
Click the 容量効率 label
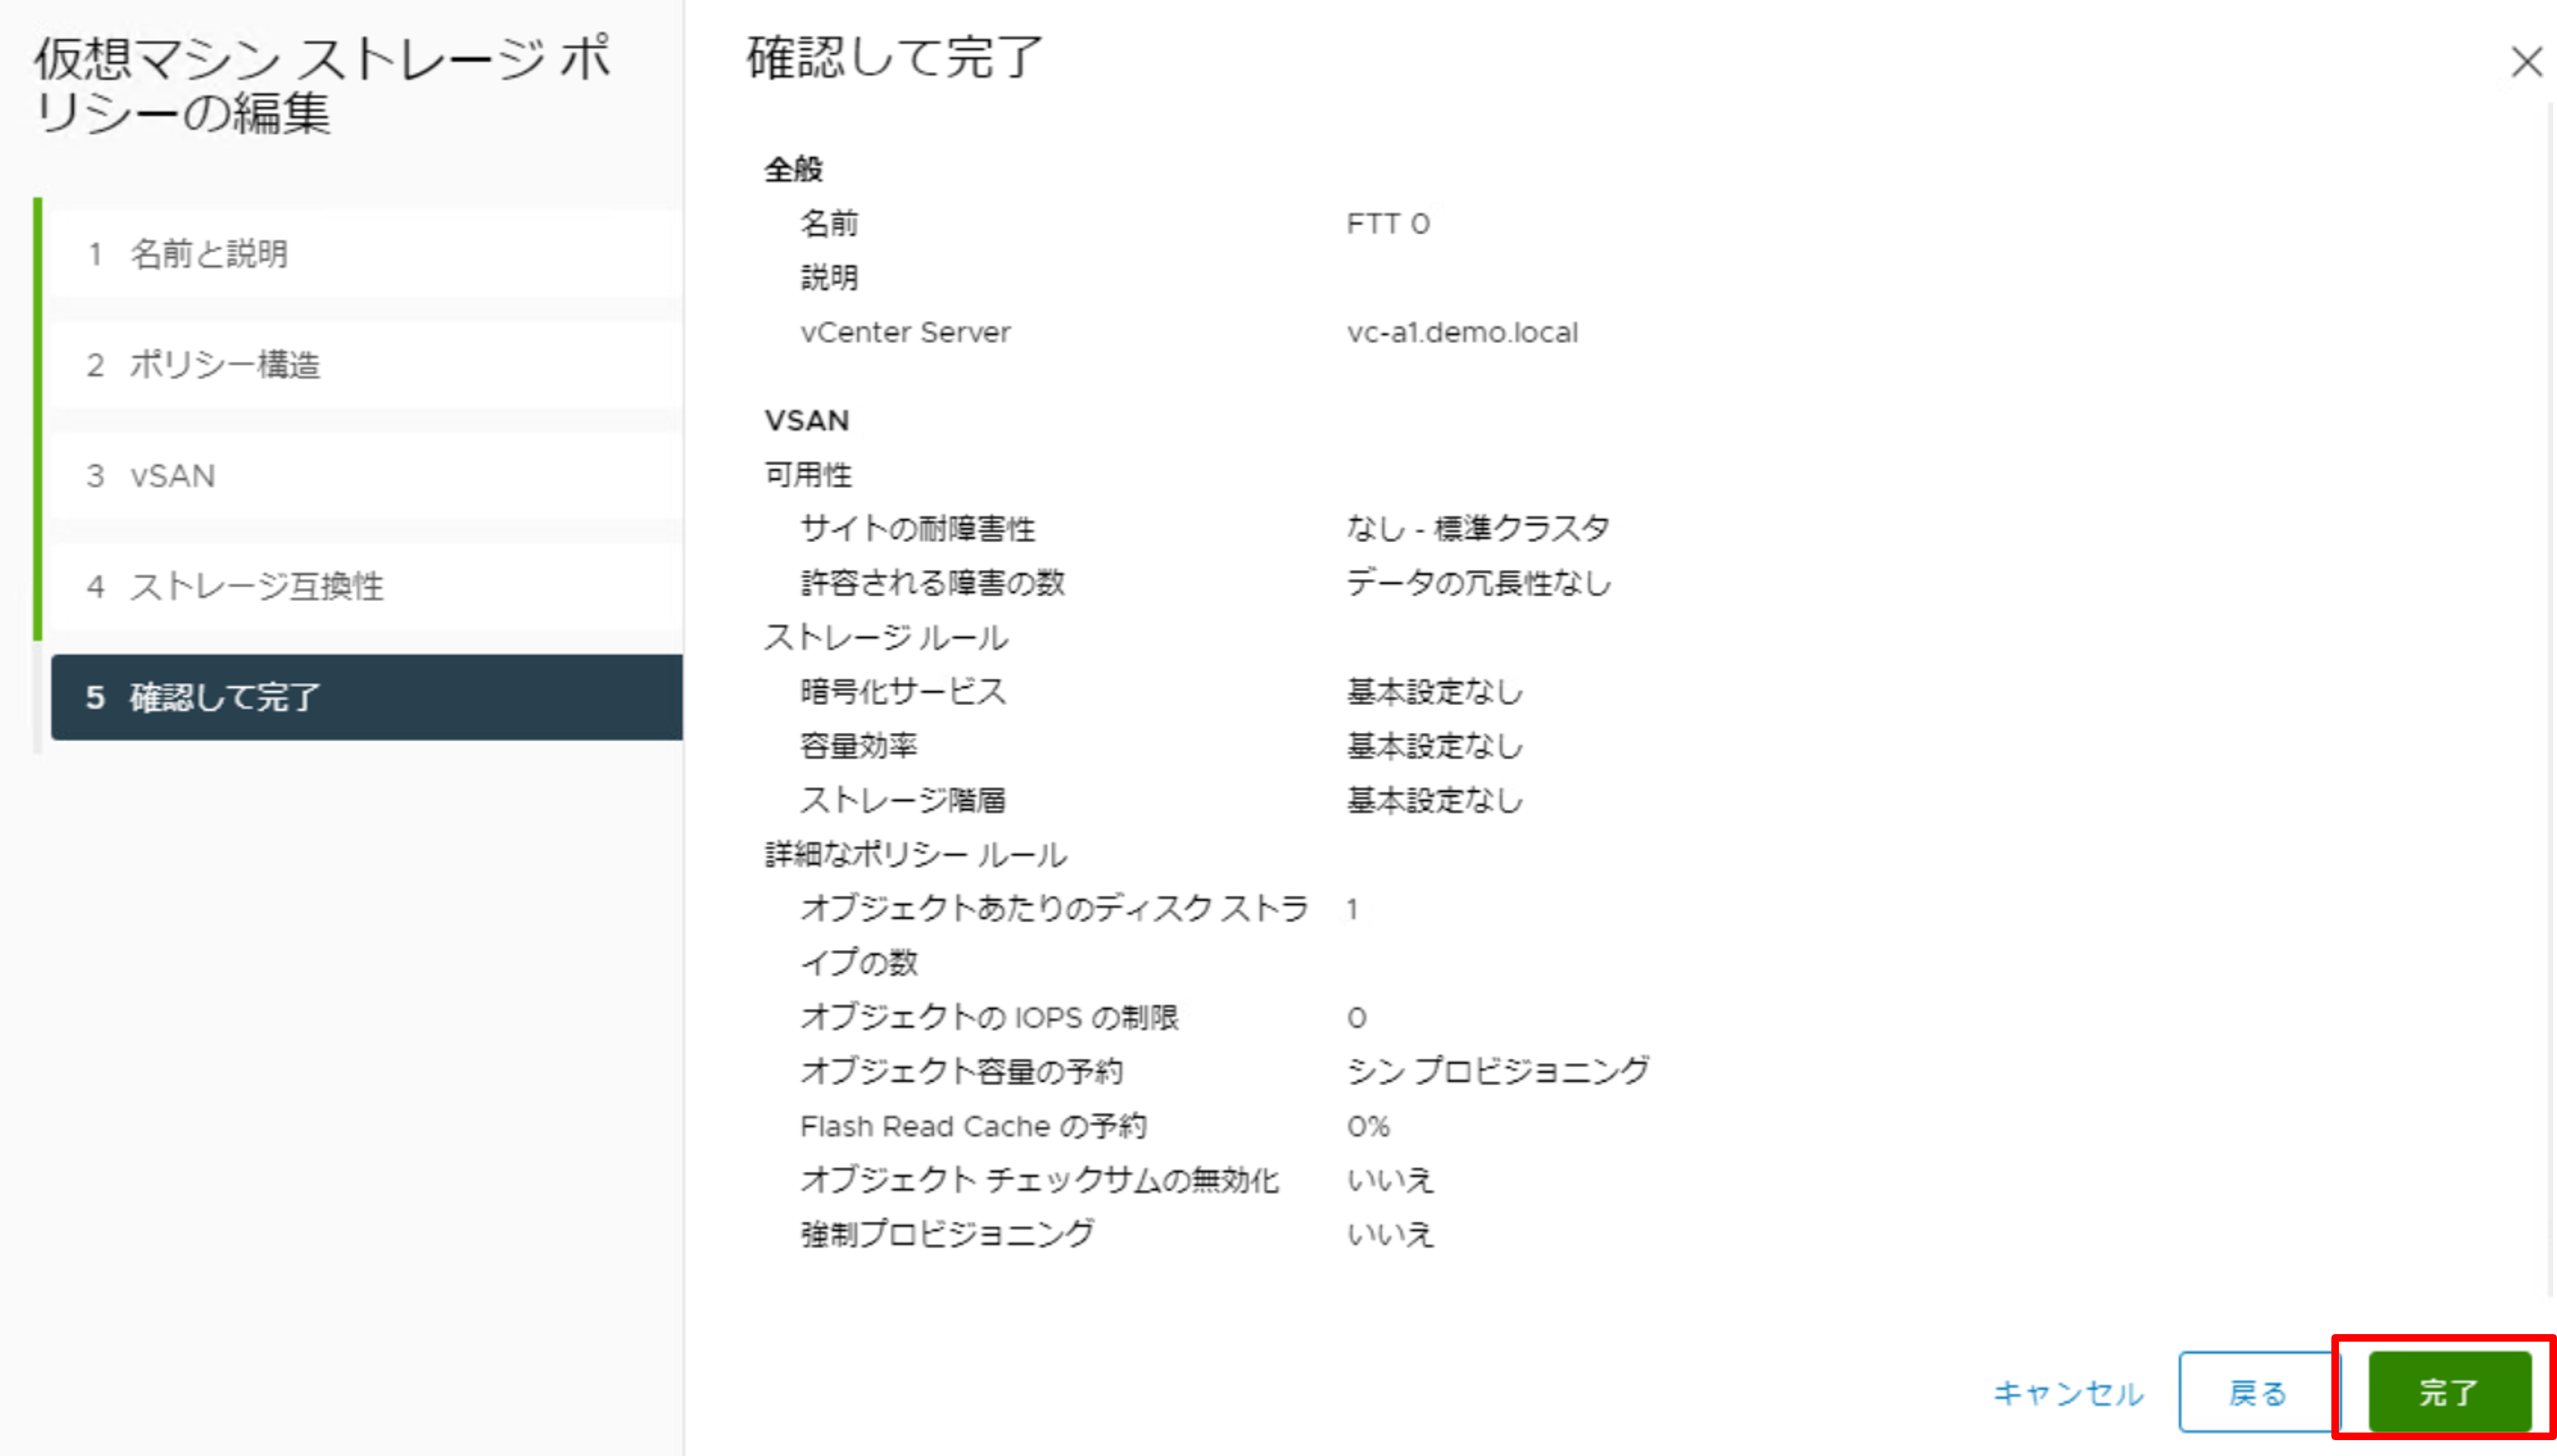pyautogui.click(x=858, y=745)
